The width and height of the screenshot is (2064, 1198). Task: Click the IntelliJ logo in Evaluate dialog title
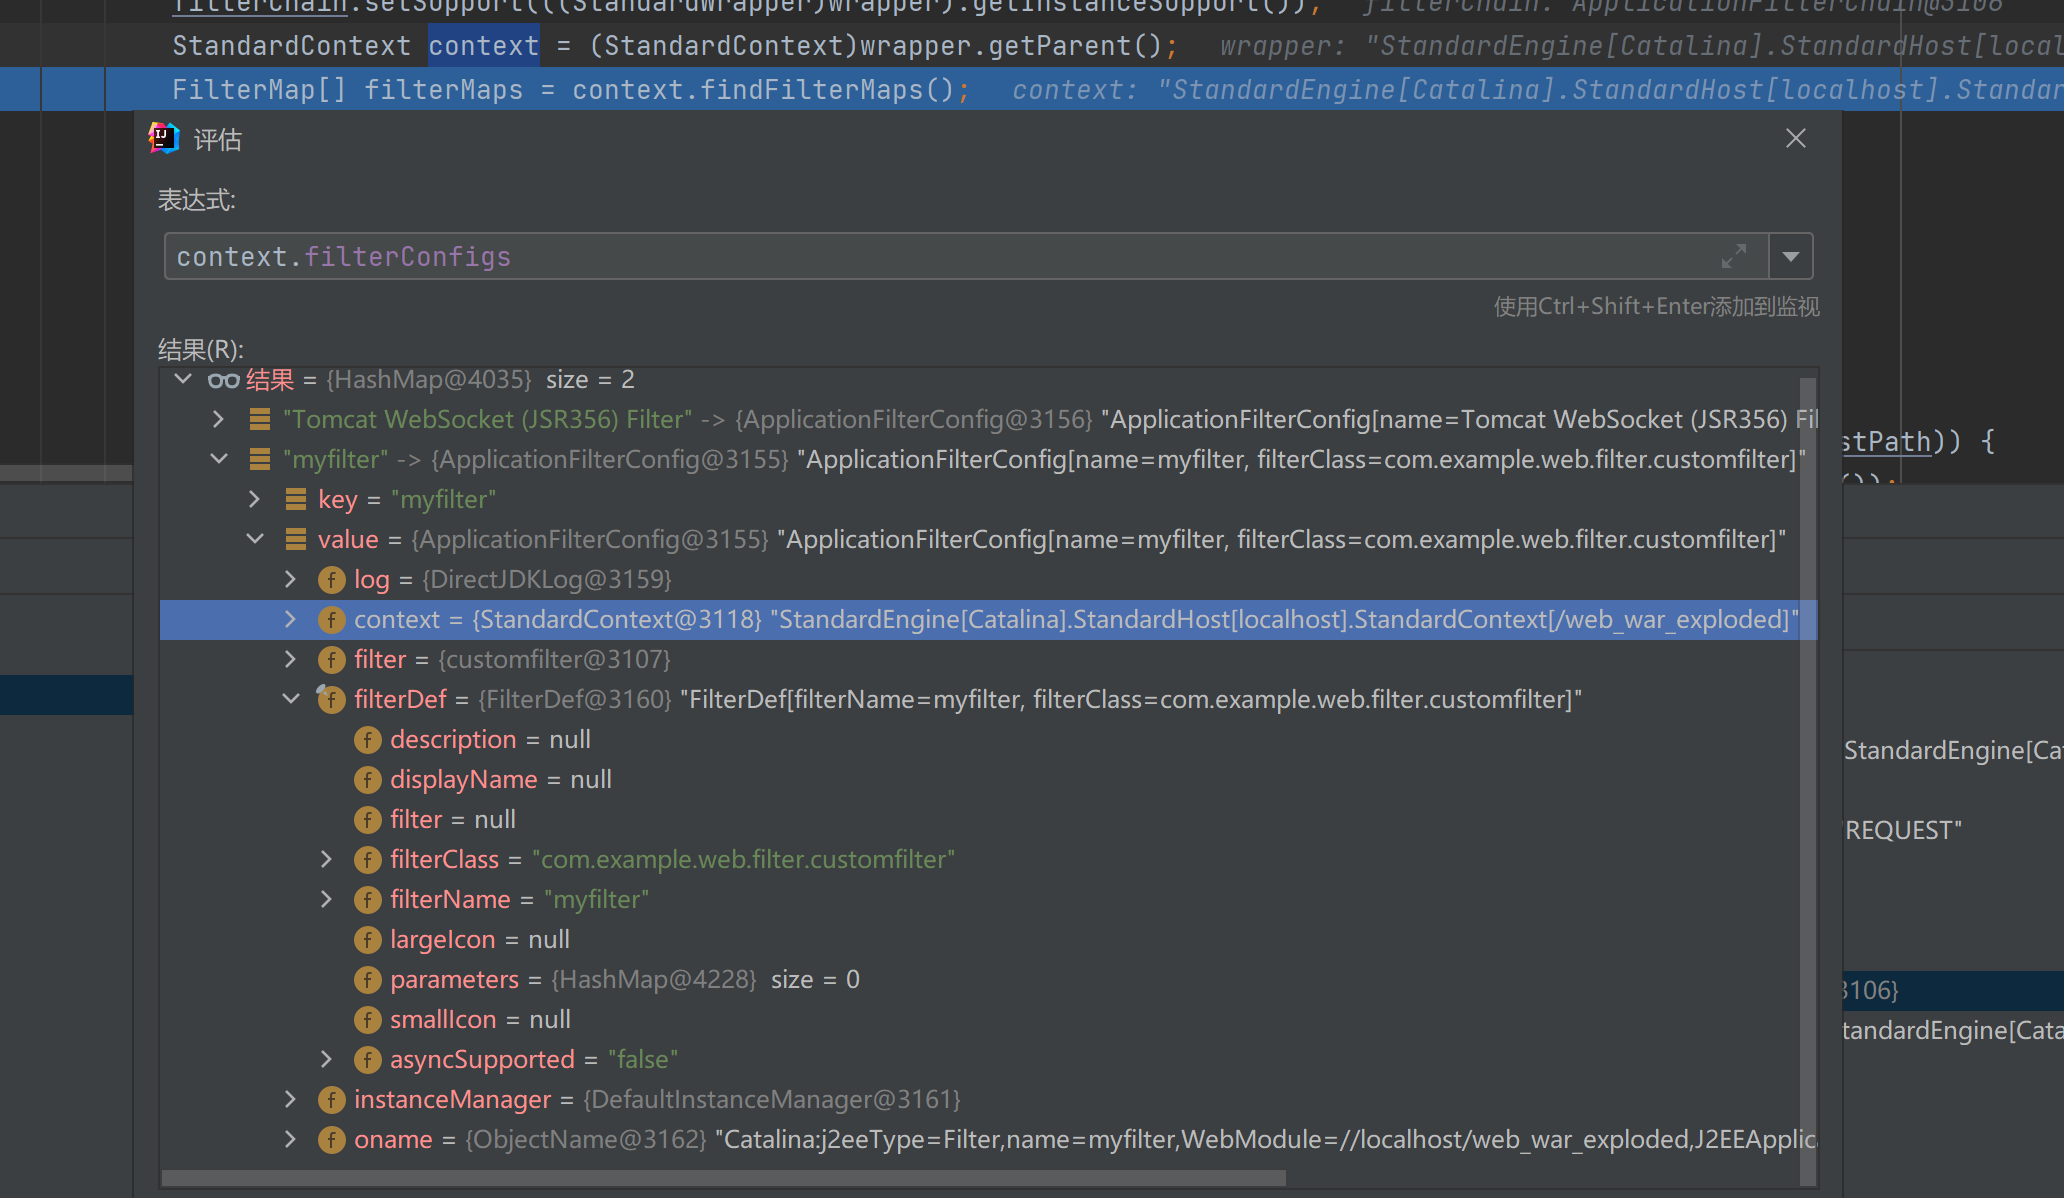[x=163, y=138]
